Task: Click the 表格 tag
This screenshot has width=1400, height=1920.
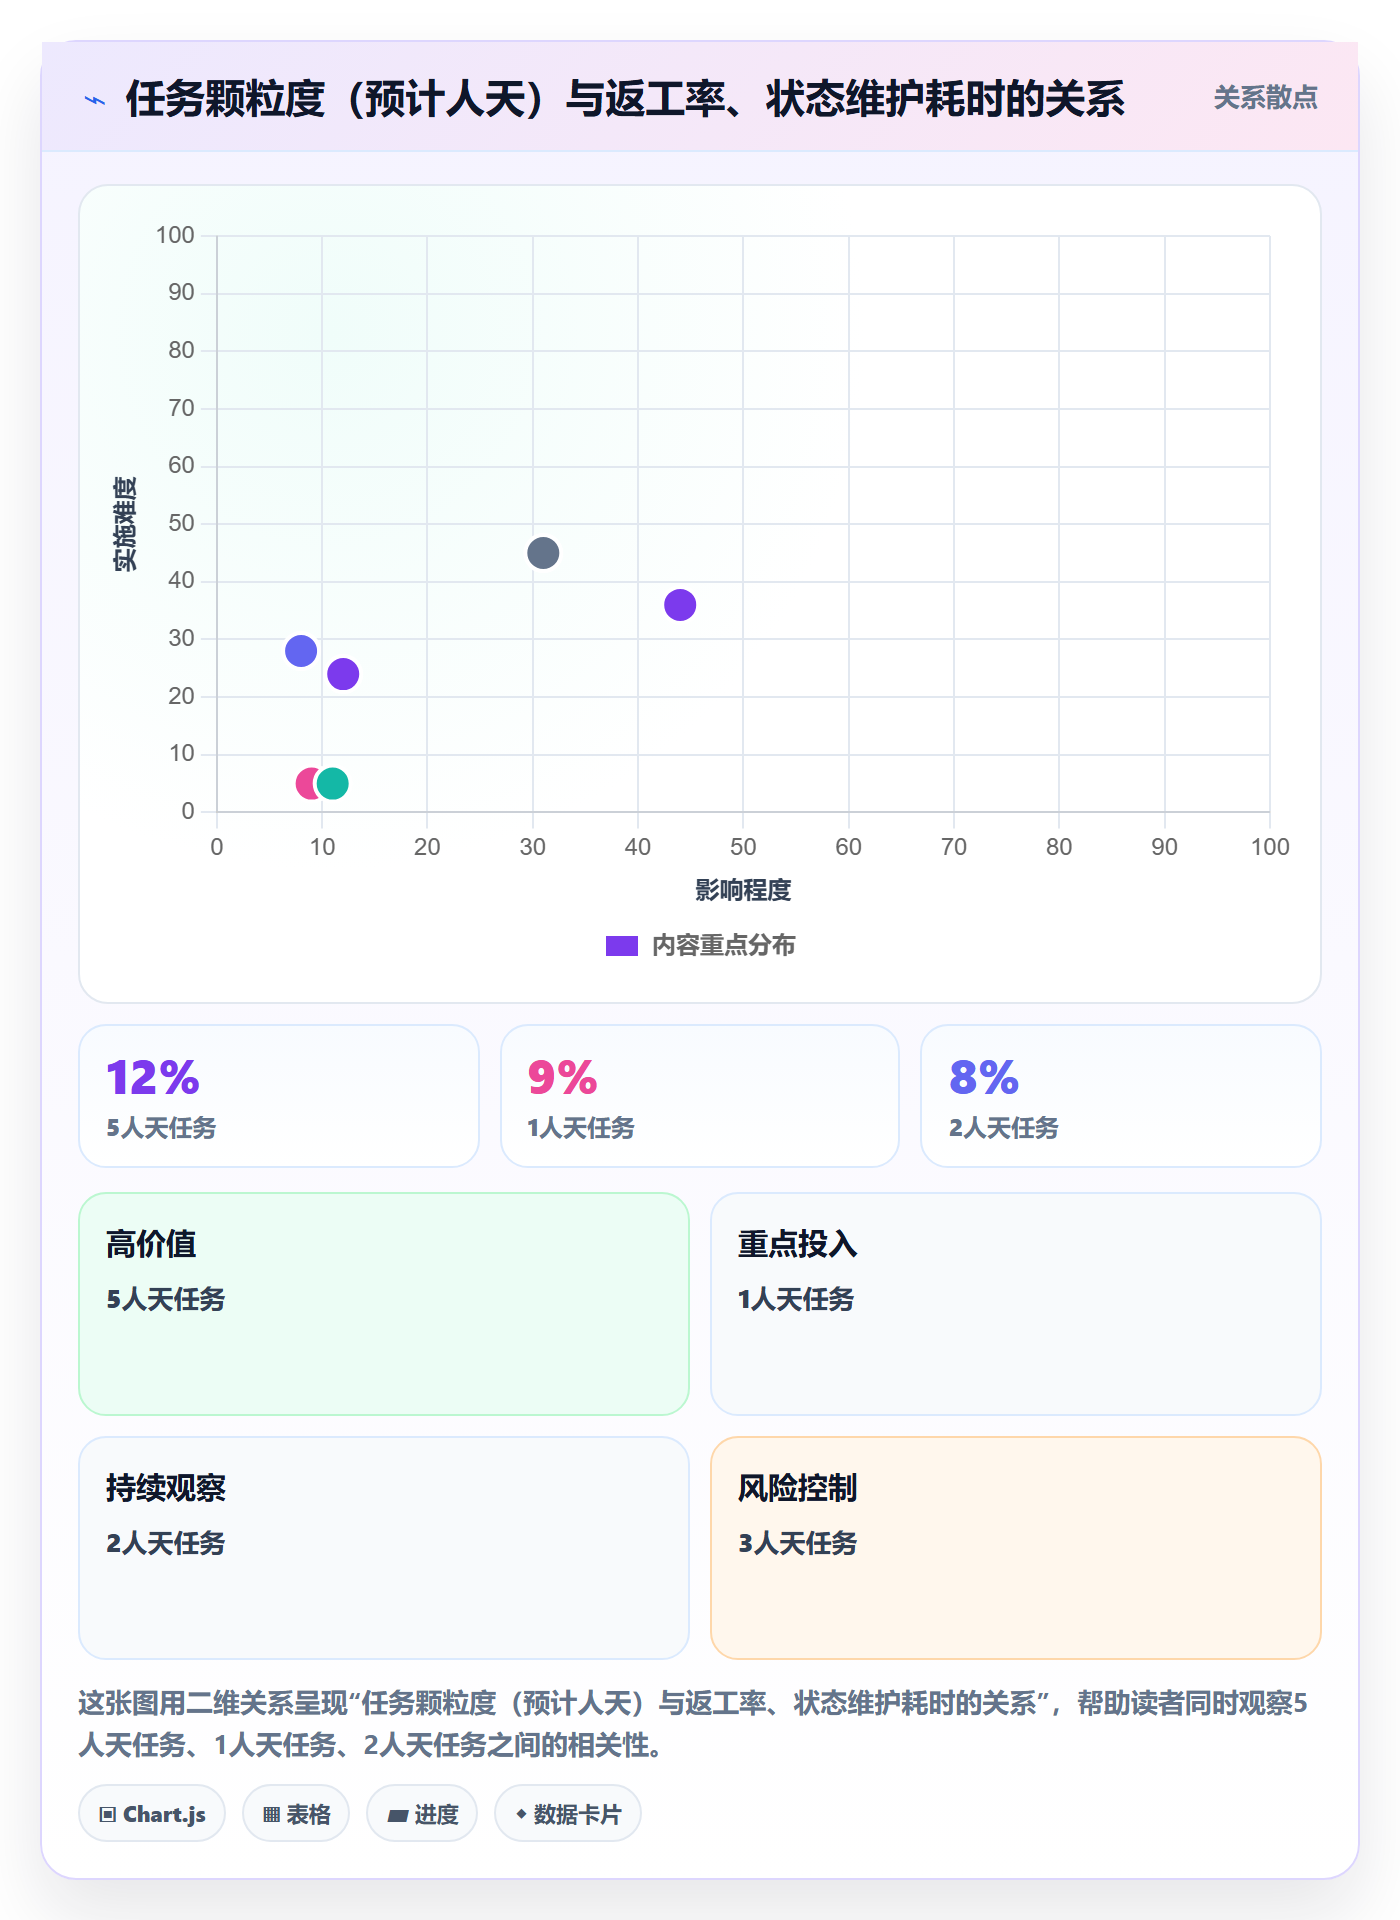Action: pos(296,1814)
